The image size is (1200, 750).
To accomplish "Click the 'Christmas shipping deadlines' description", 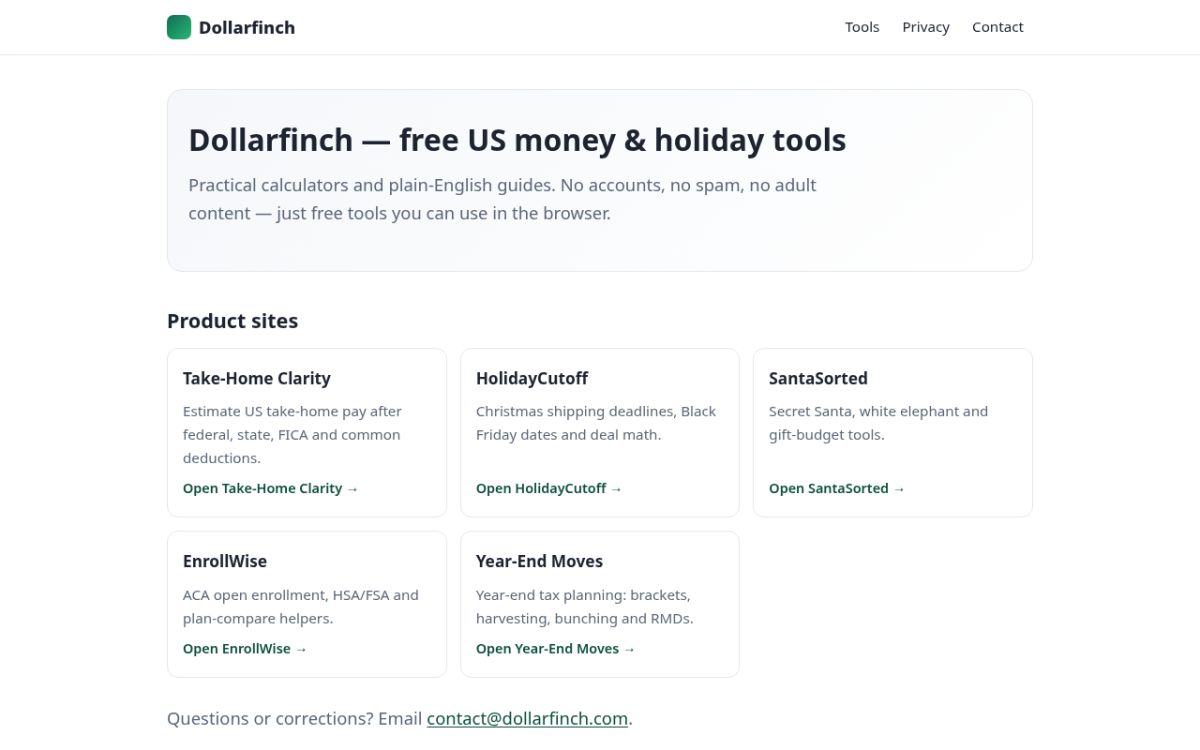I will pyautogui.click(x=596, y=423).
